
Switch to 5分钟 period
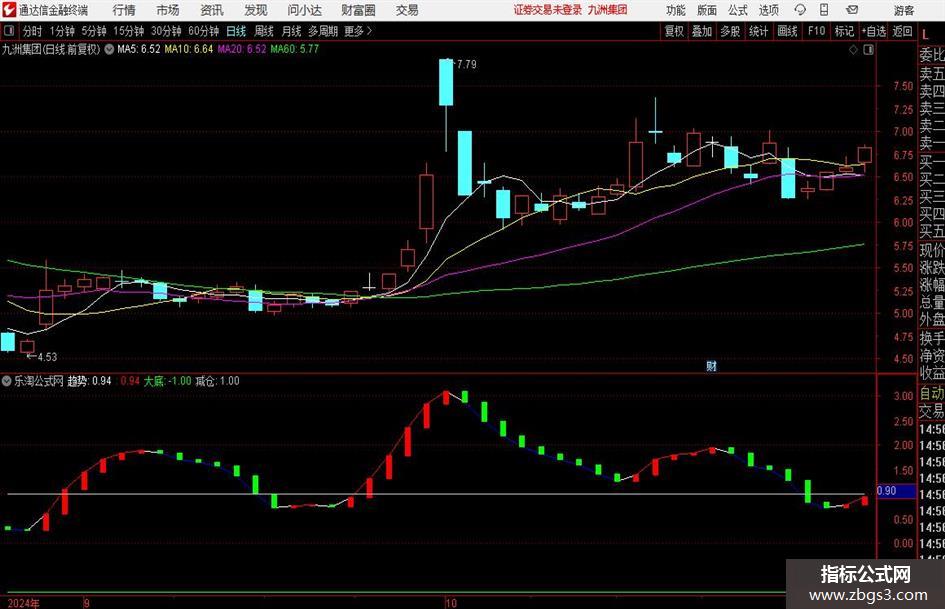coord(93,31)
